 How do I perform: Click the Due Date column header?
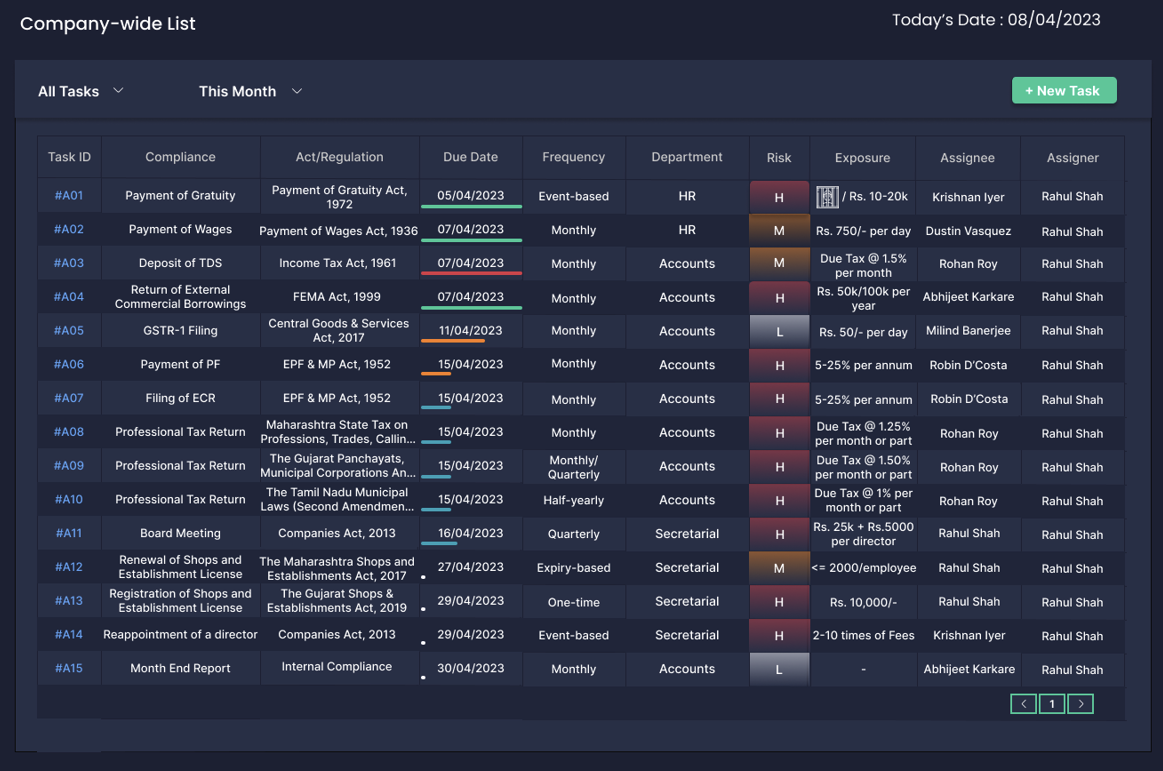[x=470, y=157]
